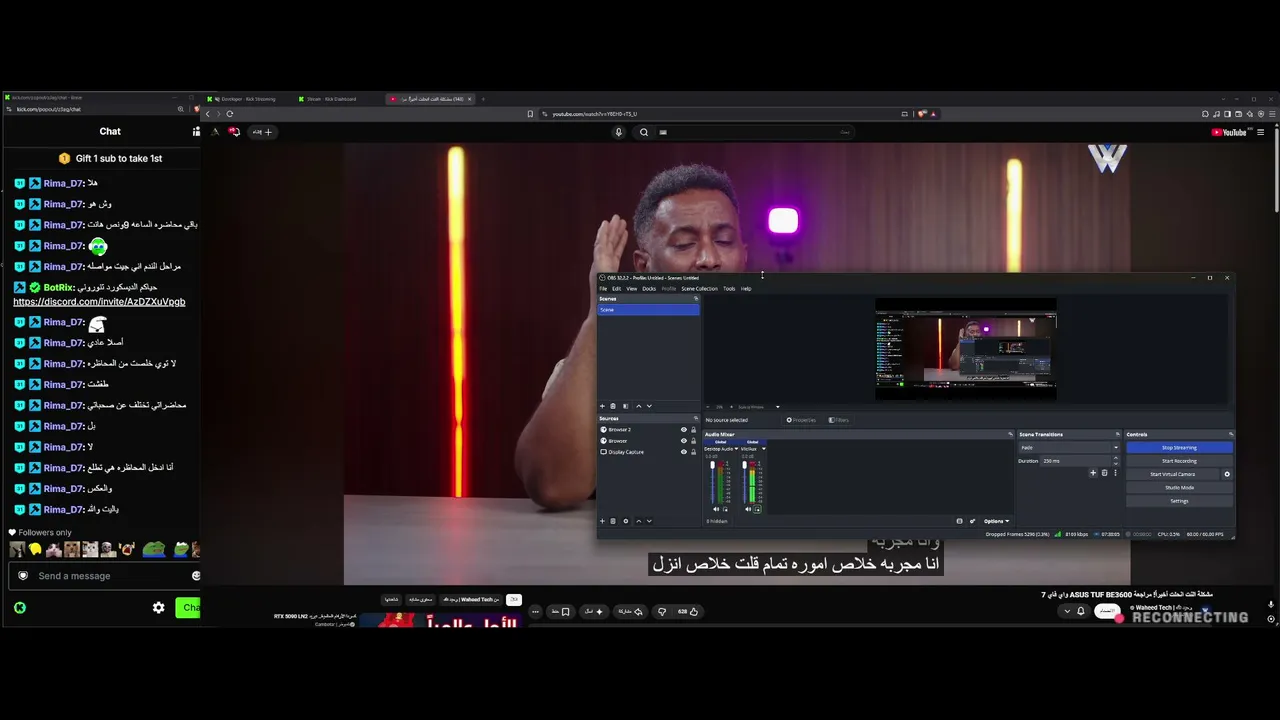Toggle YouTube notification bell for Waheed Tech

pyautogui.click(x=1080, y=611)
